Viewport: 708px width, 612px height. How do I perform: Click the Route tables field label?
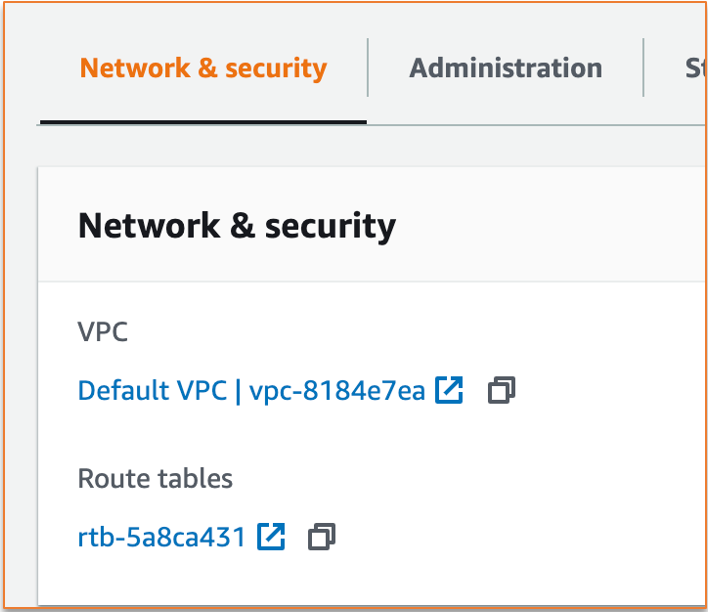[155, 478]
